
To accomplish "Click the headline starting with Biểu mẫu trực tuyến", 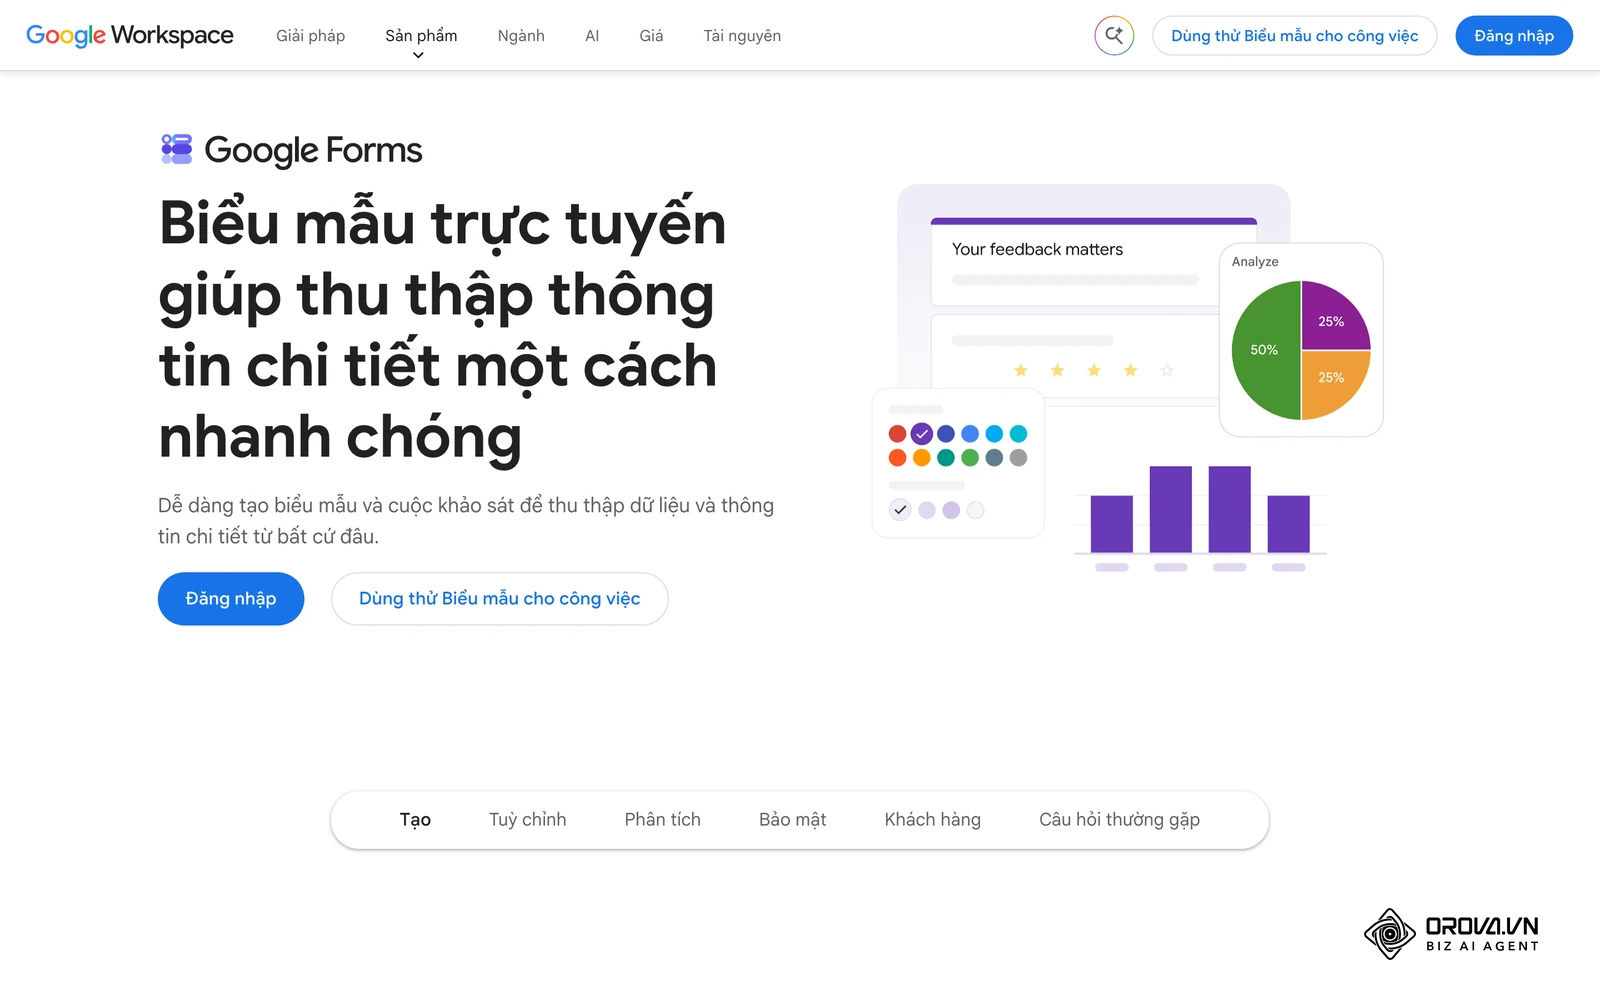I will coord(443,330).
